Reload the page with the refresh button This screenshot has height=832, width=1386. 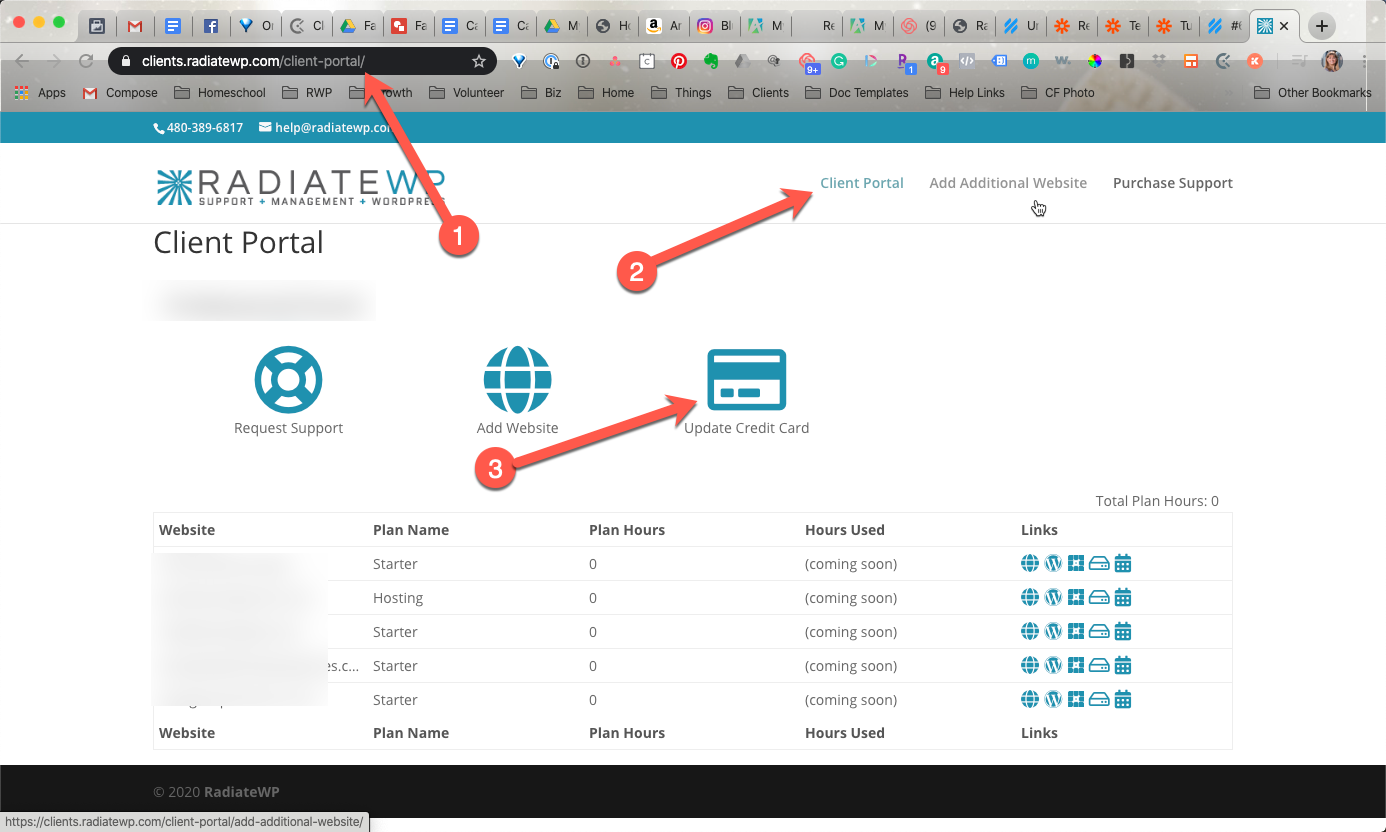coord(86,61)
